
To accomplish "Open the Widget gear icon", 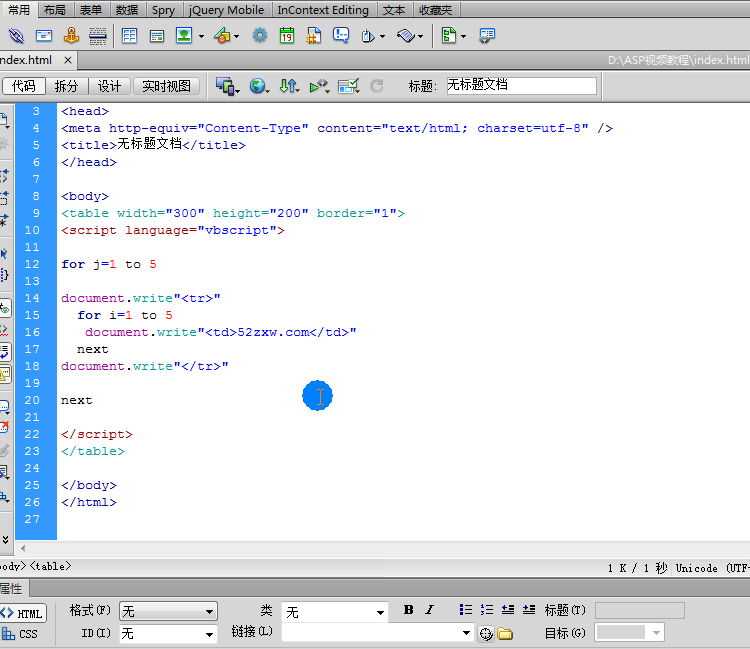I will point(260,35).
